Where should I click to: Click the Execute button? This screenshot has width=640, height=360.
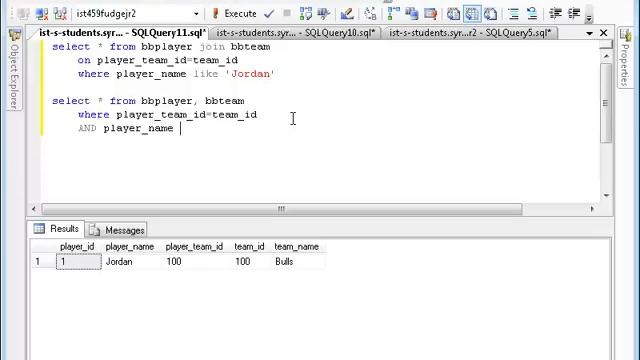pyautogui.click(x=234, y=14)
